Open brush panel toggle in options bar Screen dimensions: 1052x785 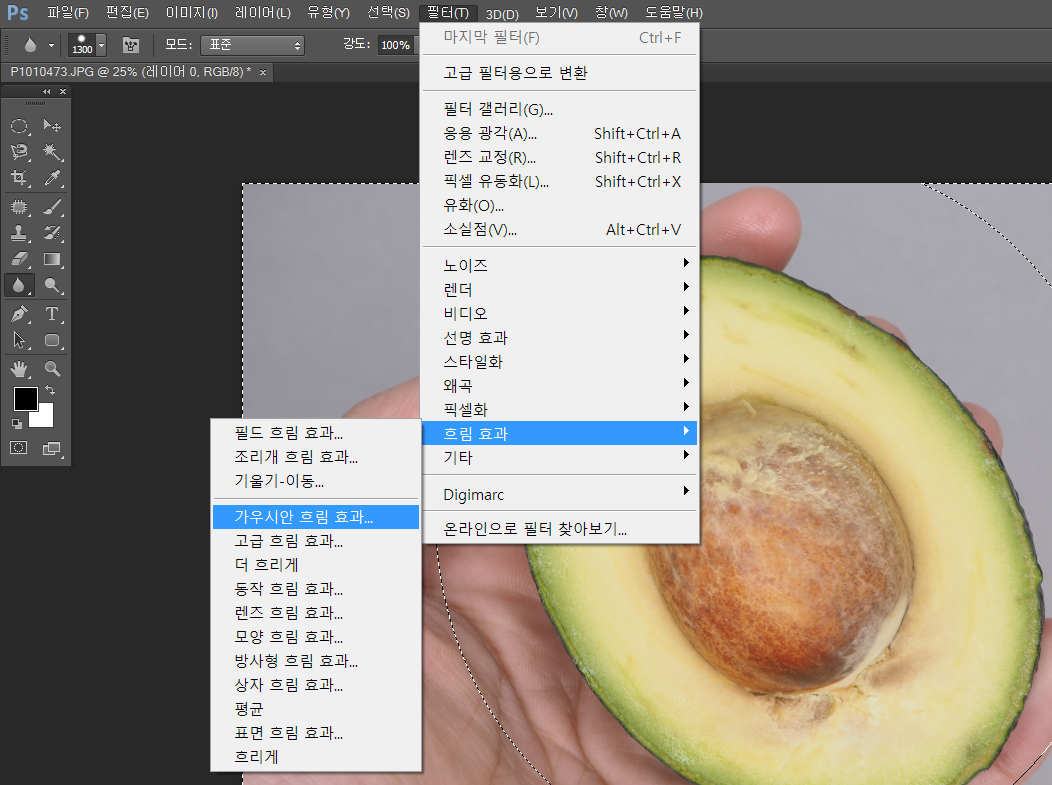click(x=131, y=45)
